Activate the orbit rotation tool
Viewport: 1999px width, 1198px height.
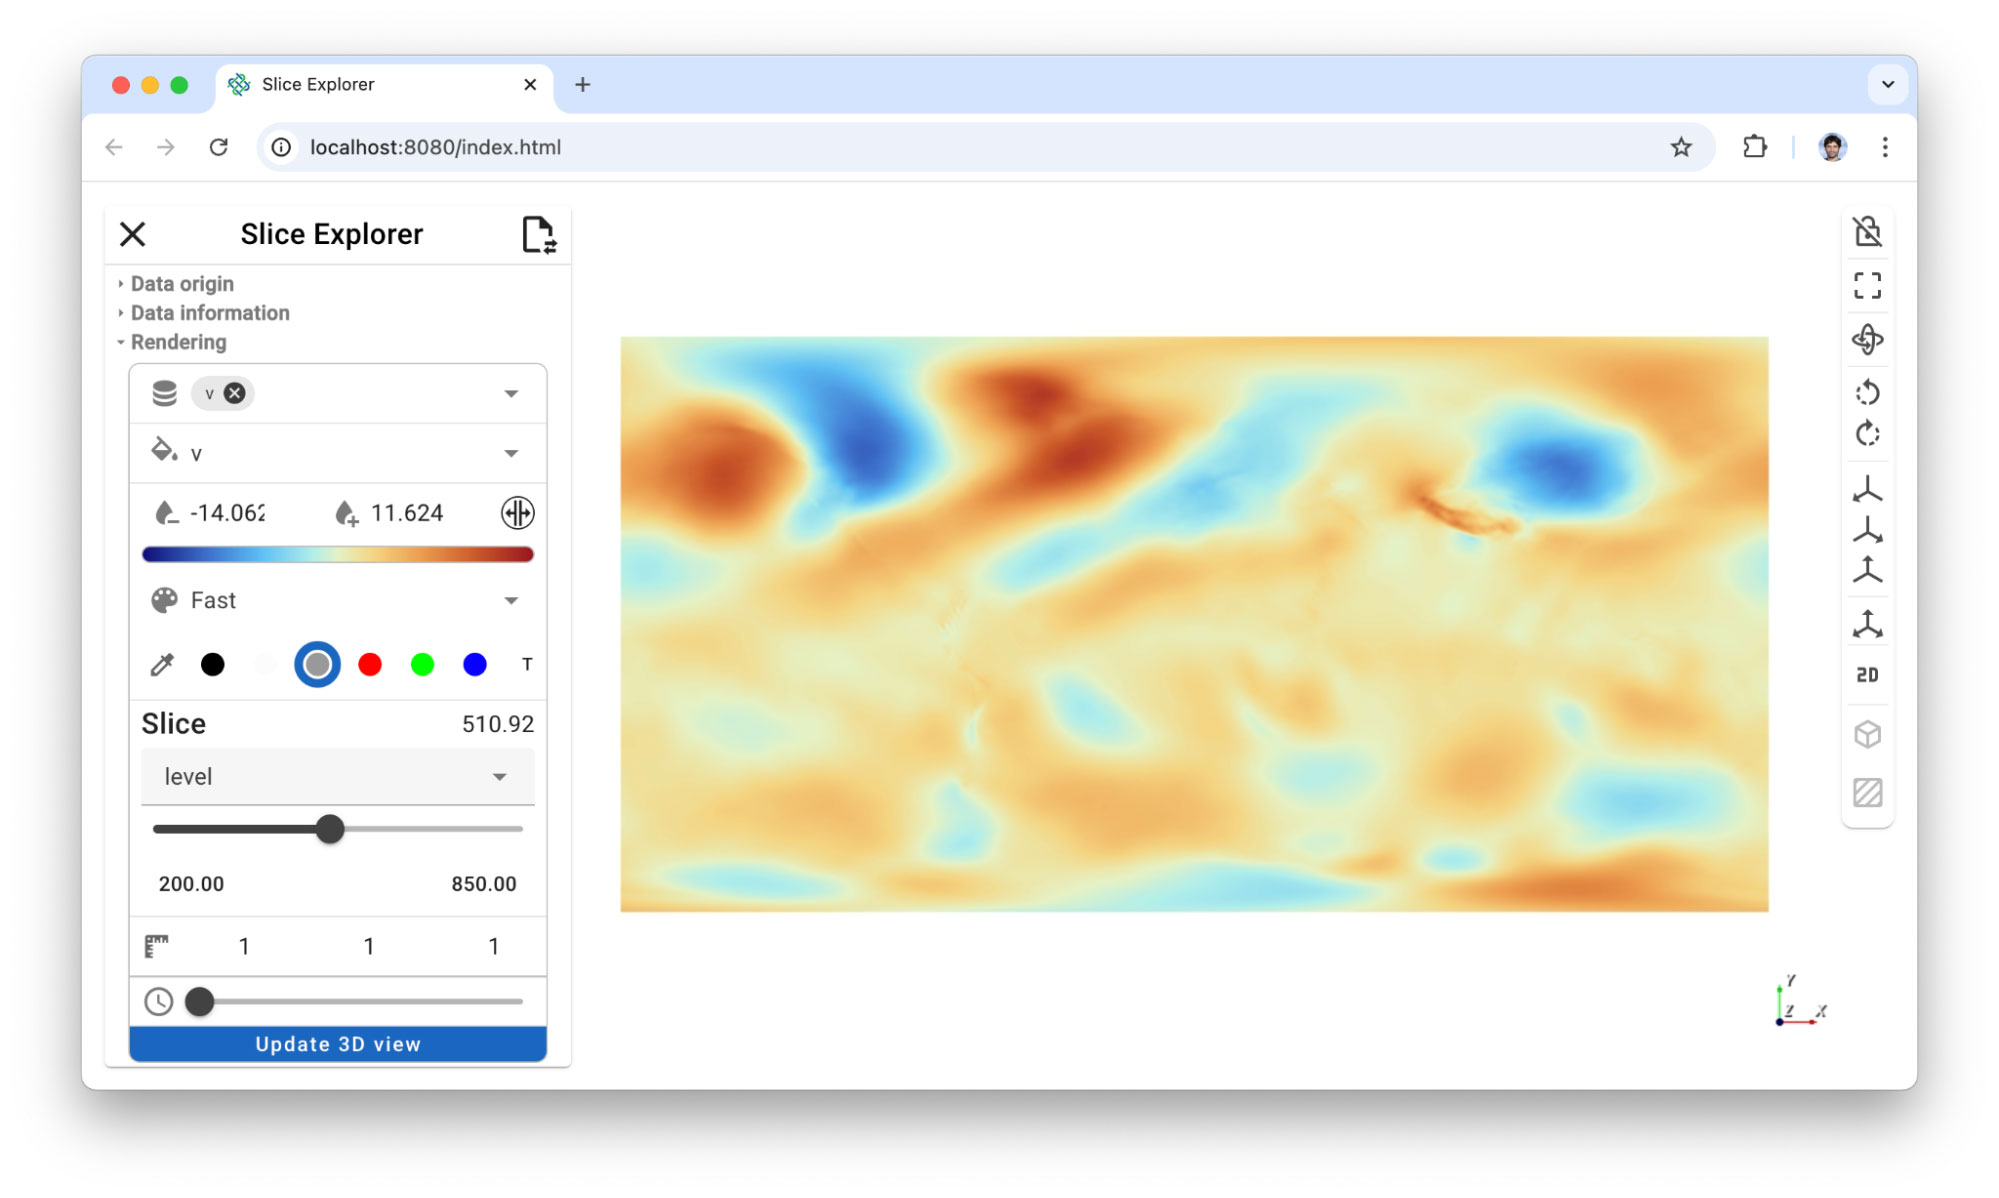(1867, 340)
